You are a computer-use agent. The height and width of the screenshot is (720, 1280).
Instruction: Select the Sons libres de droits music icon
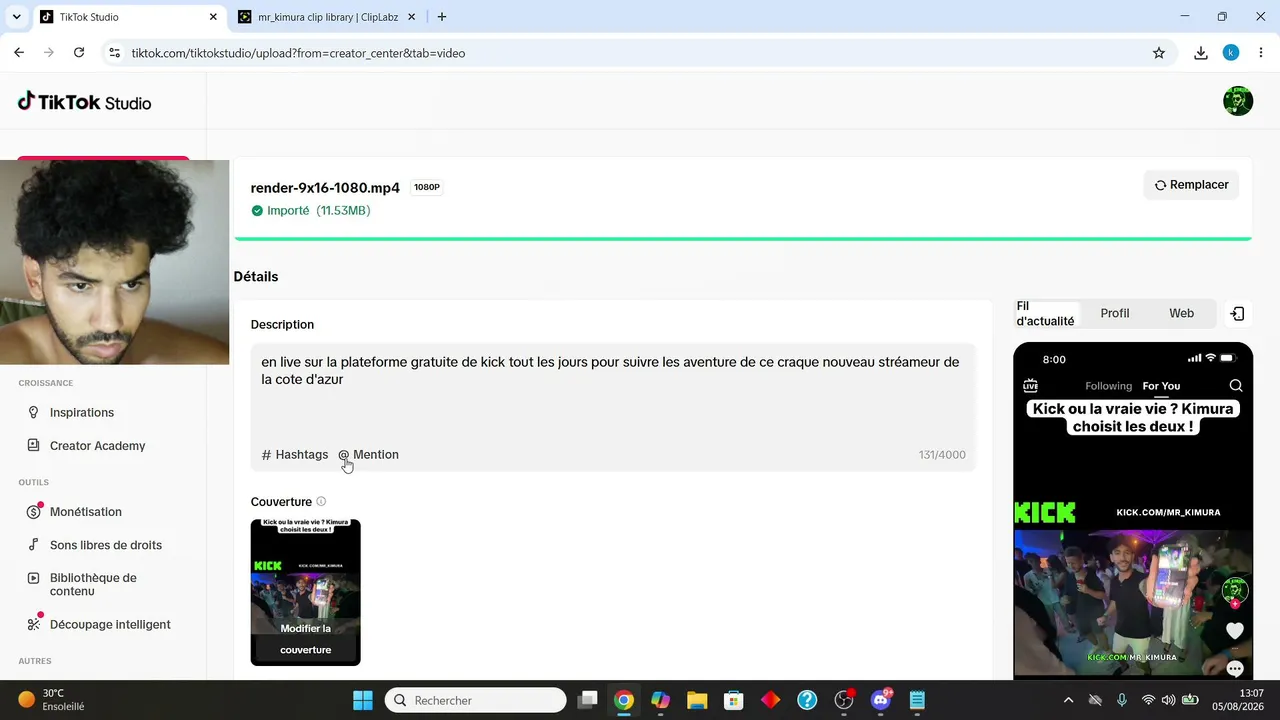(33, 545)
